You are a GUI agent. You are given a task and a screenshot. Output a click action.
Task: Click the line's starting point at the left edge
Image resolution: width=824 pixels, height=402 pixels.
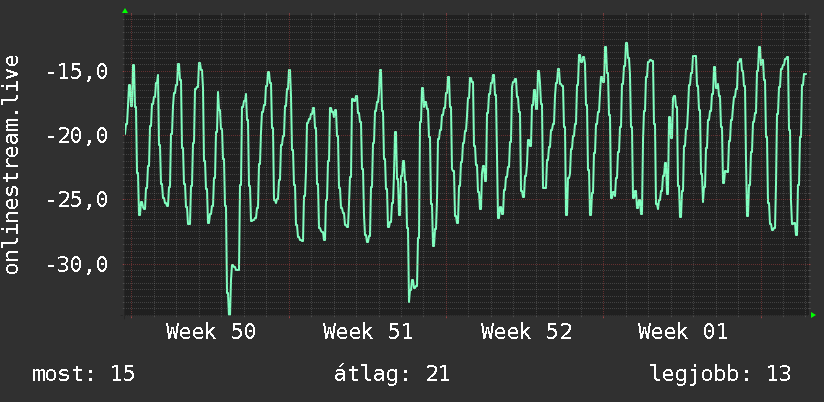(125, 134)
